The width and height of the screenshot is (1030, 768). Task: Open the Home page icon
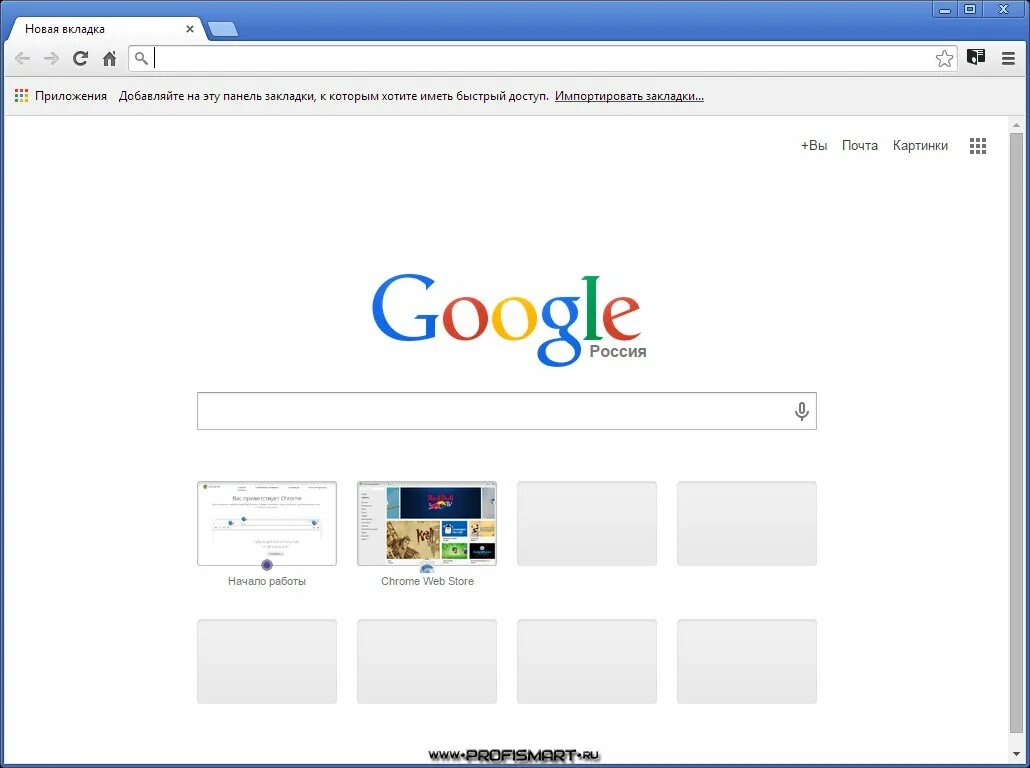click(x=110, y=58)
